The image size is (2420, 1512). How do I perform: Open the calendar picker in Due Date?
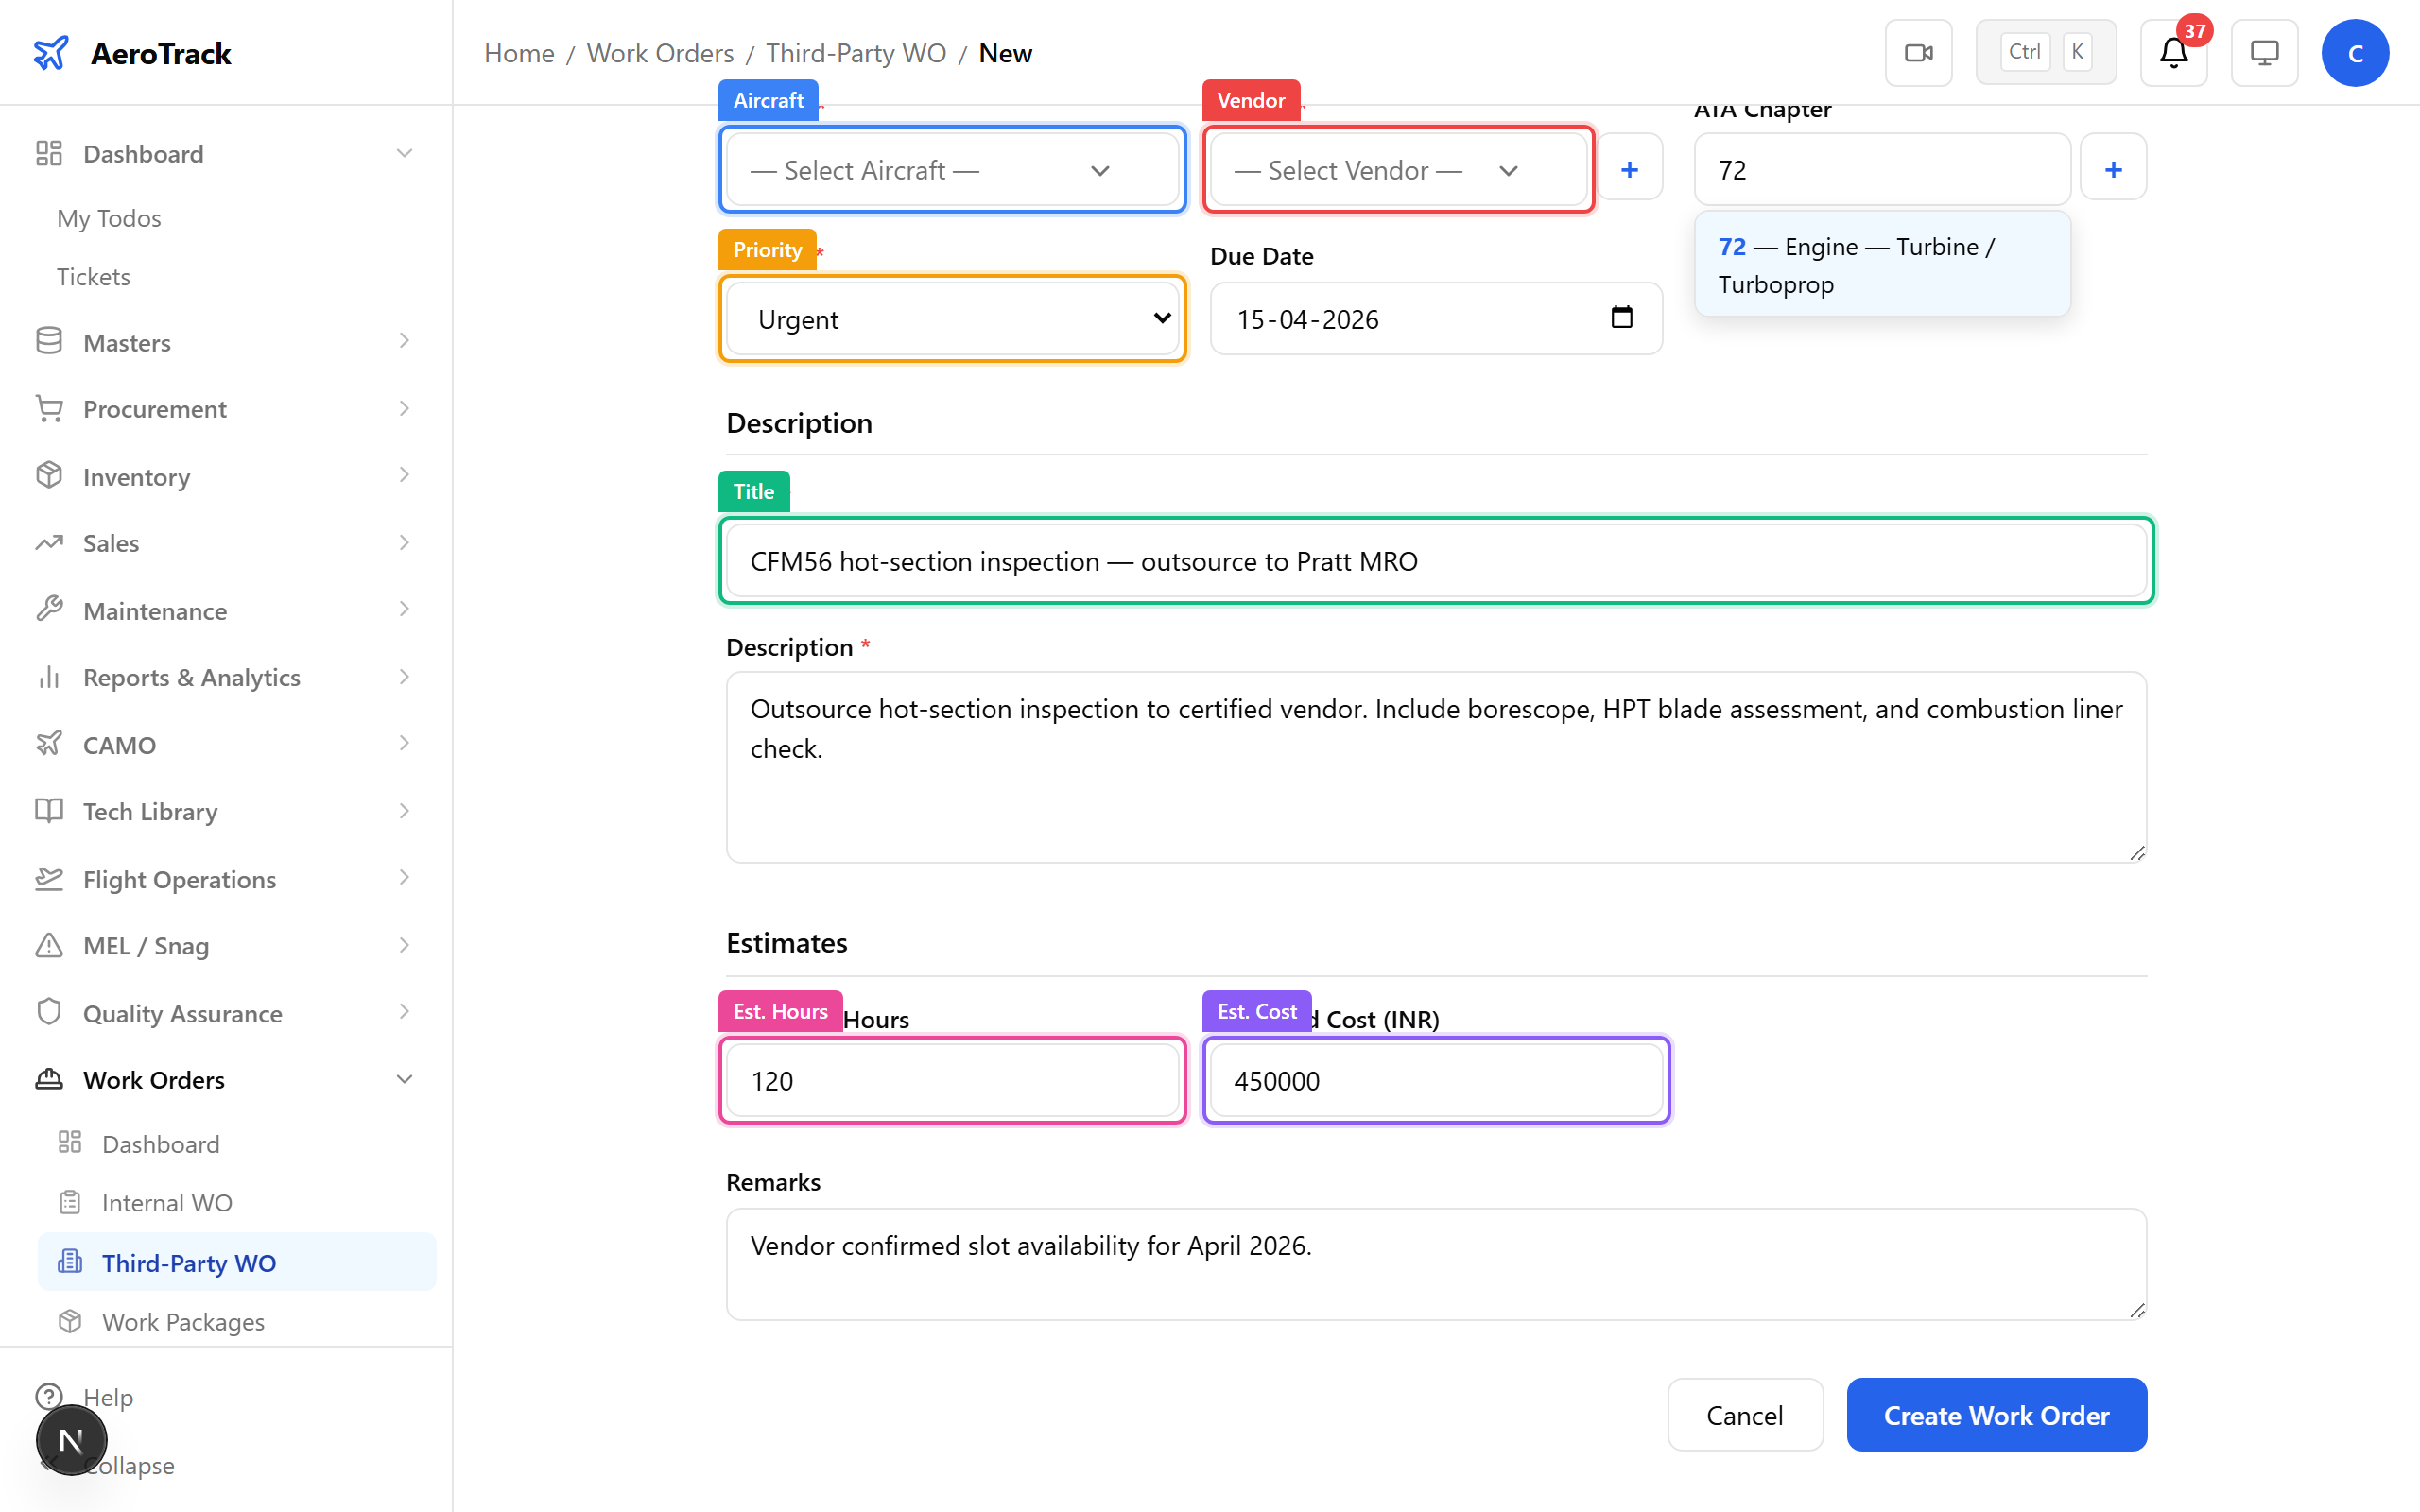[x=1621, y=318]
